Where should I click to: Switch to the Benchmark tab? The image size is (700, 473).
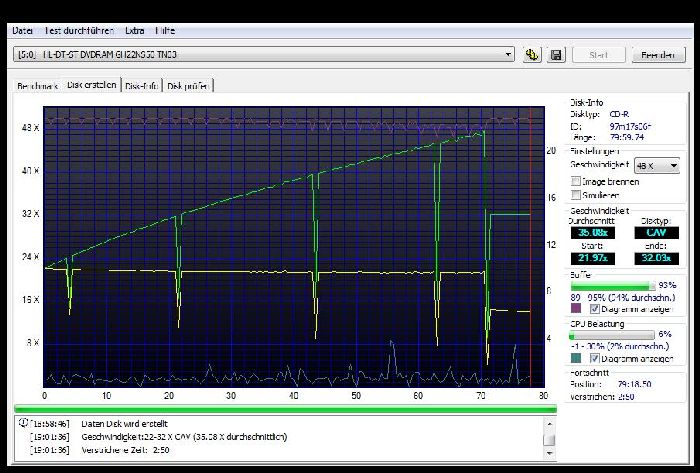pos(38,86)
